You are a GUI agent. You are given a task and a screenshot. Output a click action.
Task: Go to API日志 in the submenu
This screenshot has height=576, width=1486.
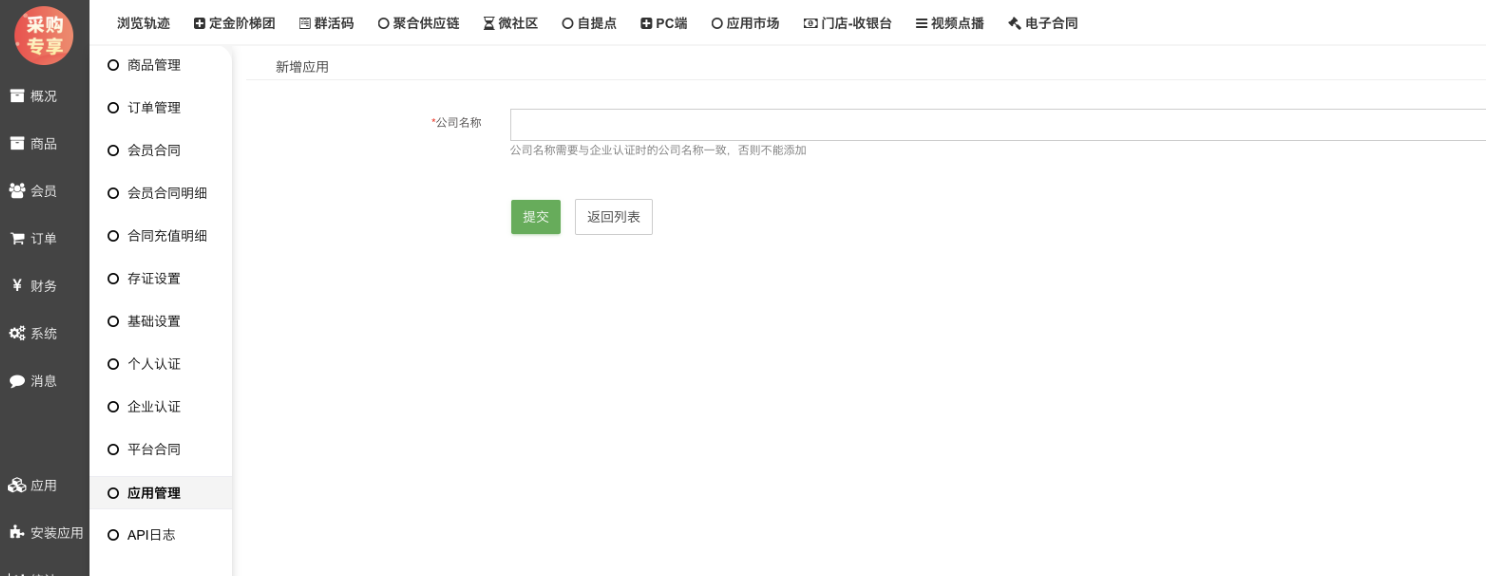(151, 535)
